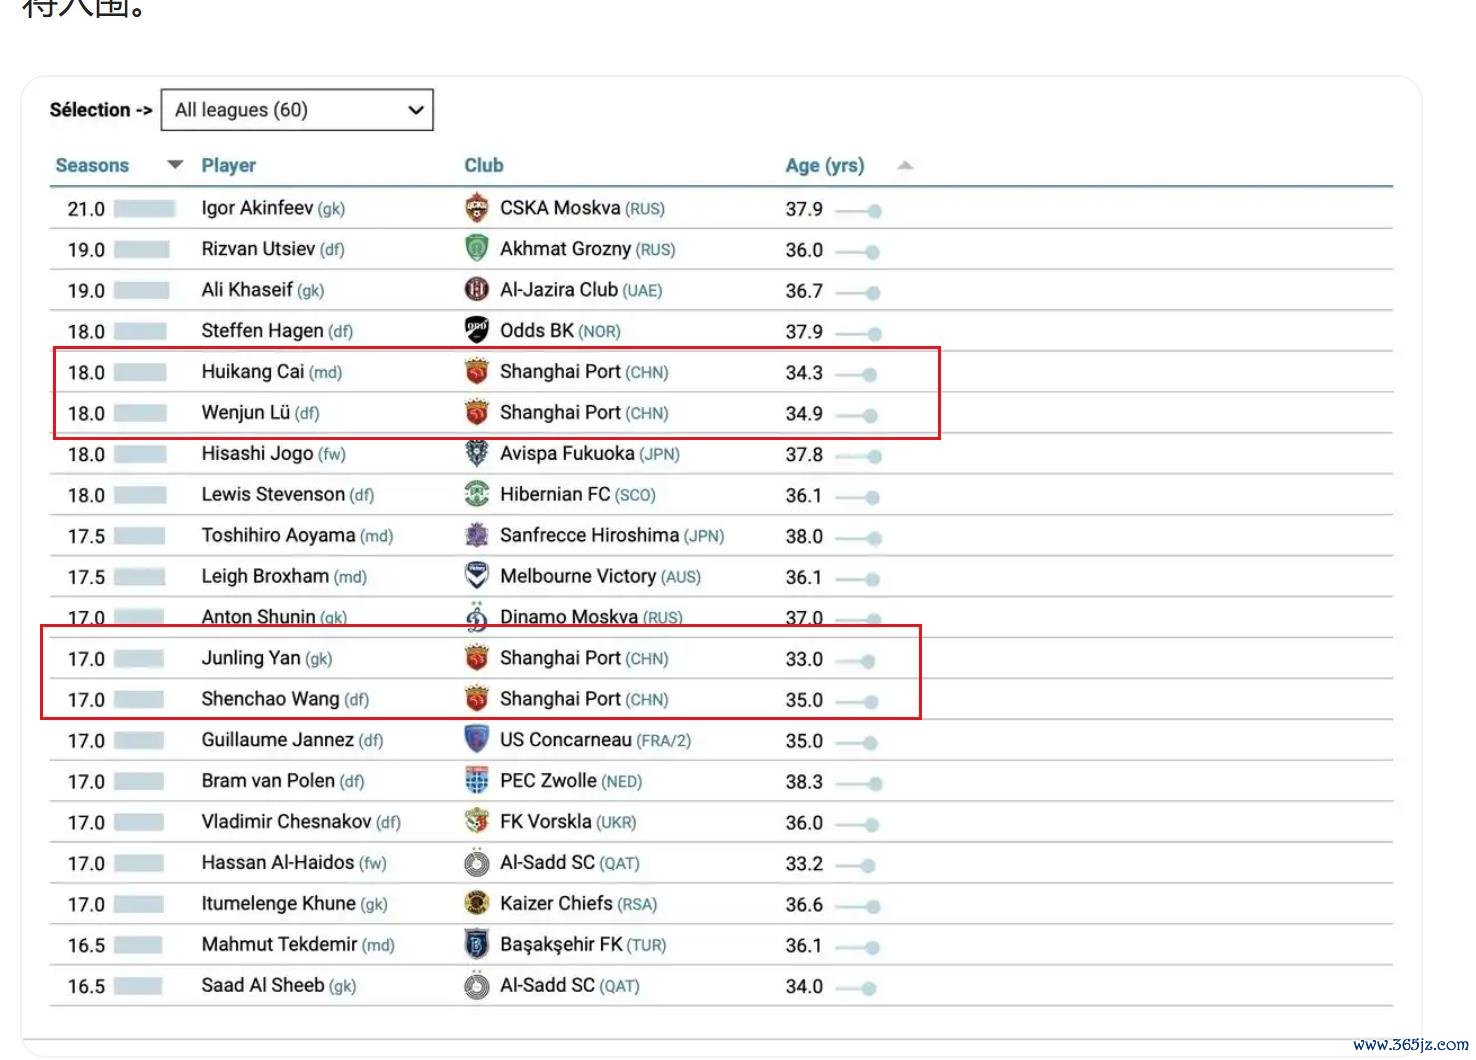Click the Odds BK club logo
This screenshot has height=1060, width=1476.
point(477,330)
